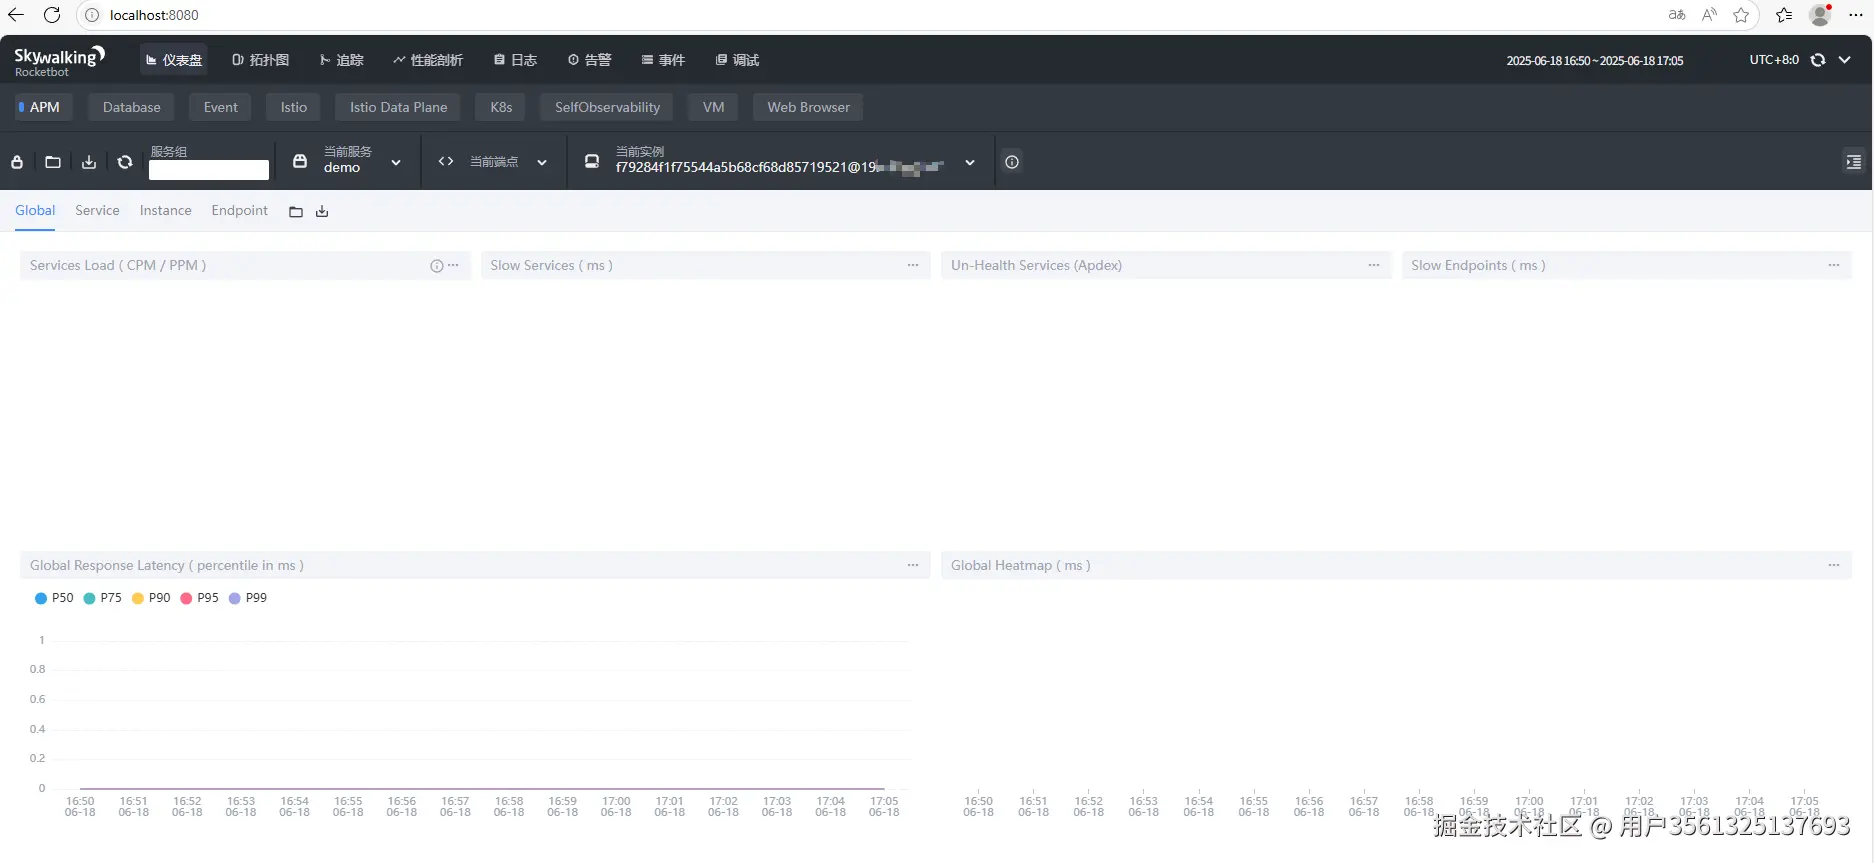The width and height of the screenshot is (1874, 863).
Task: Click the Skywalking Rocketbot logo
Action: 59,61
